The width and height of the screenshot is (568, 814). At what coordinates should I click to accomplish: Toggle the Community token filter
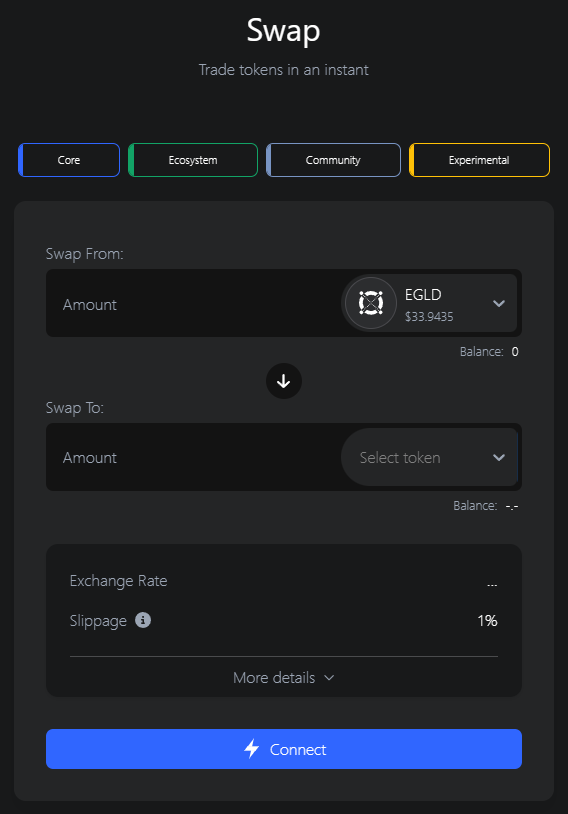point(333,160)
